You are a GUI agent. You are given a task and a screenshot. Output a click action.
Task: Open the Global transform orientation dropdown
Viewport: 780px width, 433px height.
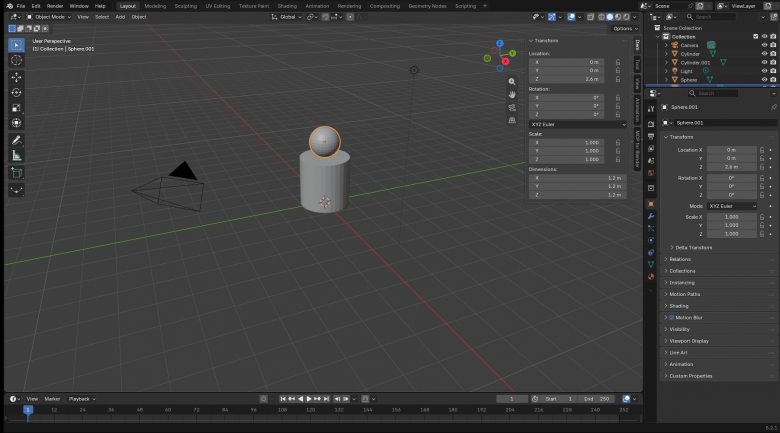click(287, 17)
